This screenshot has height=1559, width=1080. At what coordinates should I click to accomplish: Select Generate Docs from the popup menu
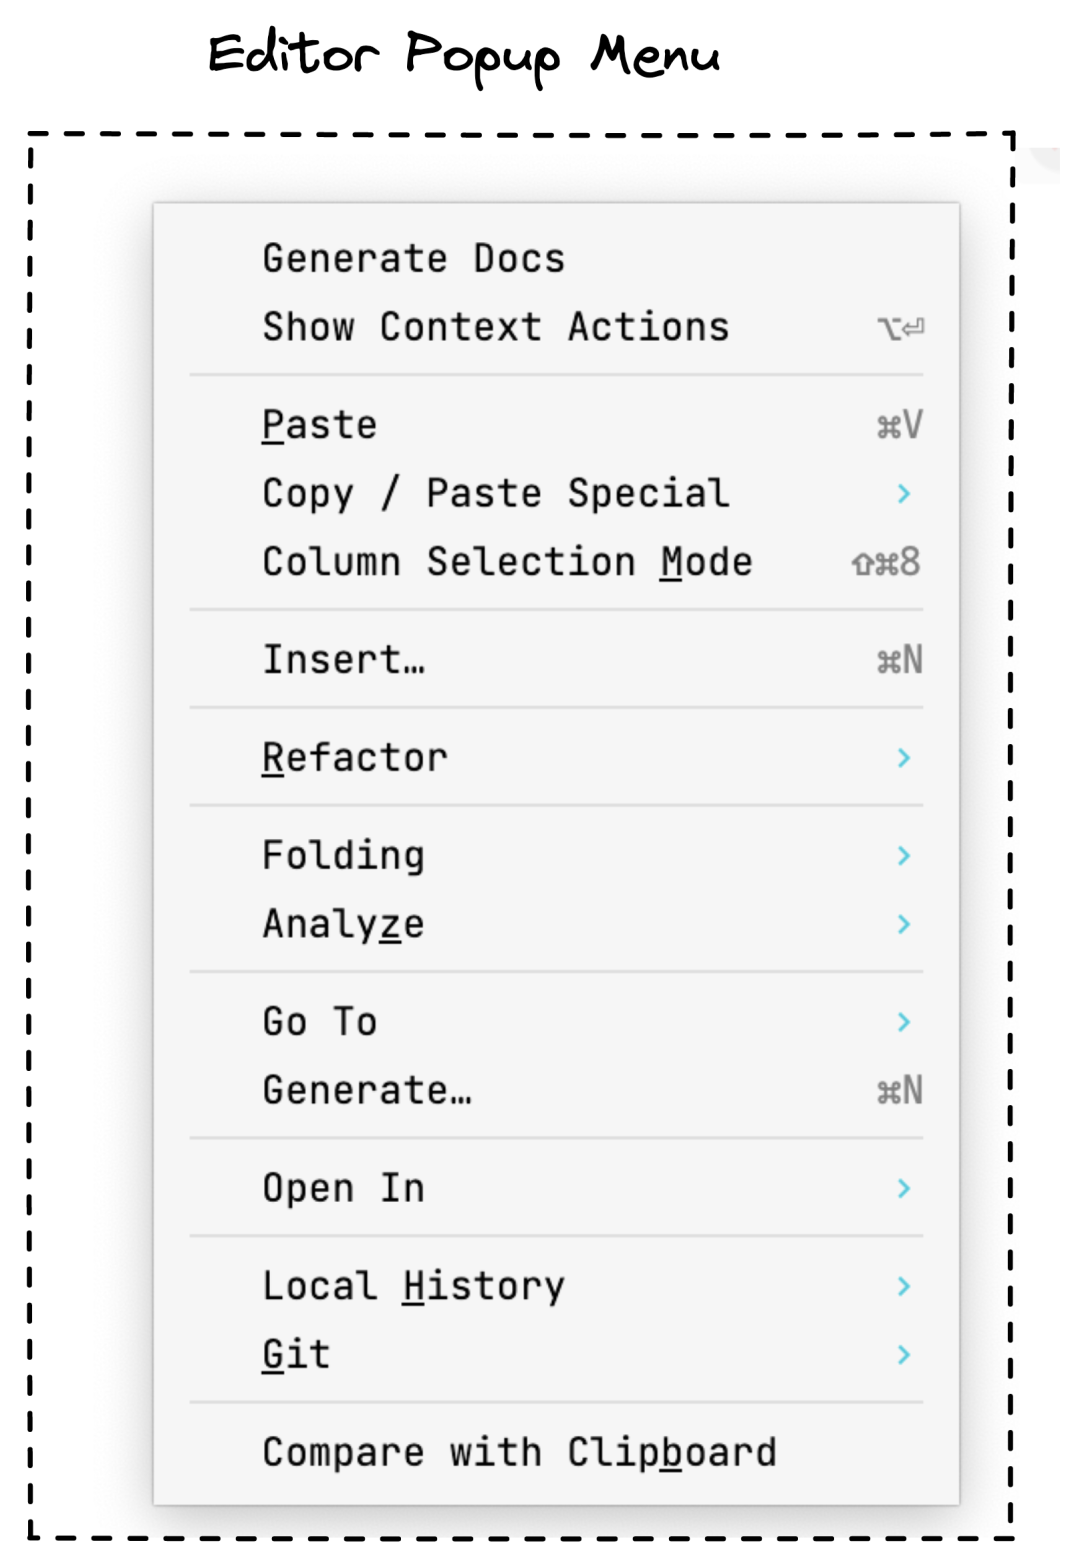click(x=413, y=257)
